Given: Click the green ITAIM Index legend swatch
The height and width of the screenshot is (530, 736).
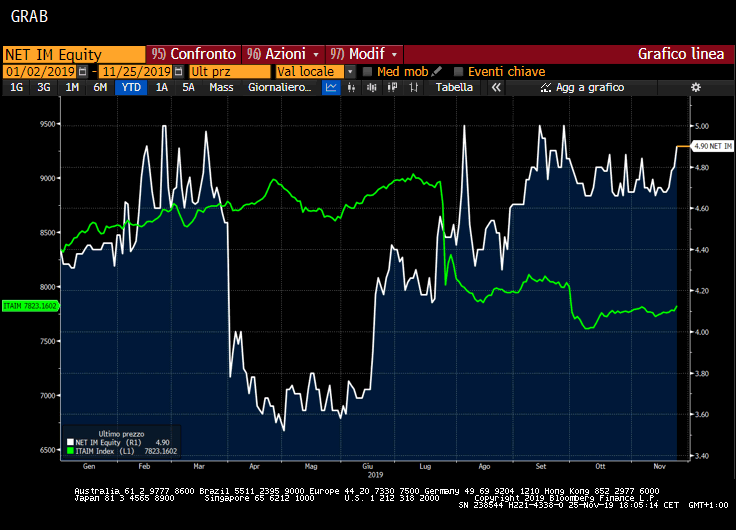Looking at the screenshot, I should (x=70, y=451).
